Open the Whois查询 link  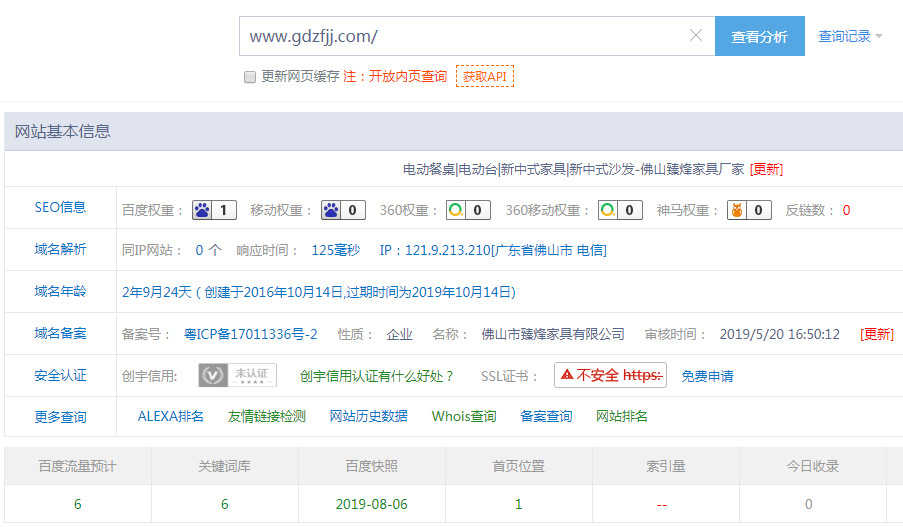[x=464, y=416]
